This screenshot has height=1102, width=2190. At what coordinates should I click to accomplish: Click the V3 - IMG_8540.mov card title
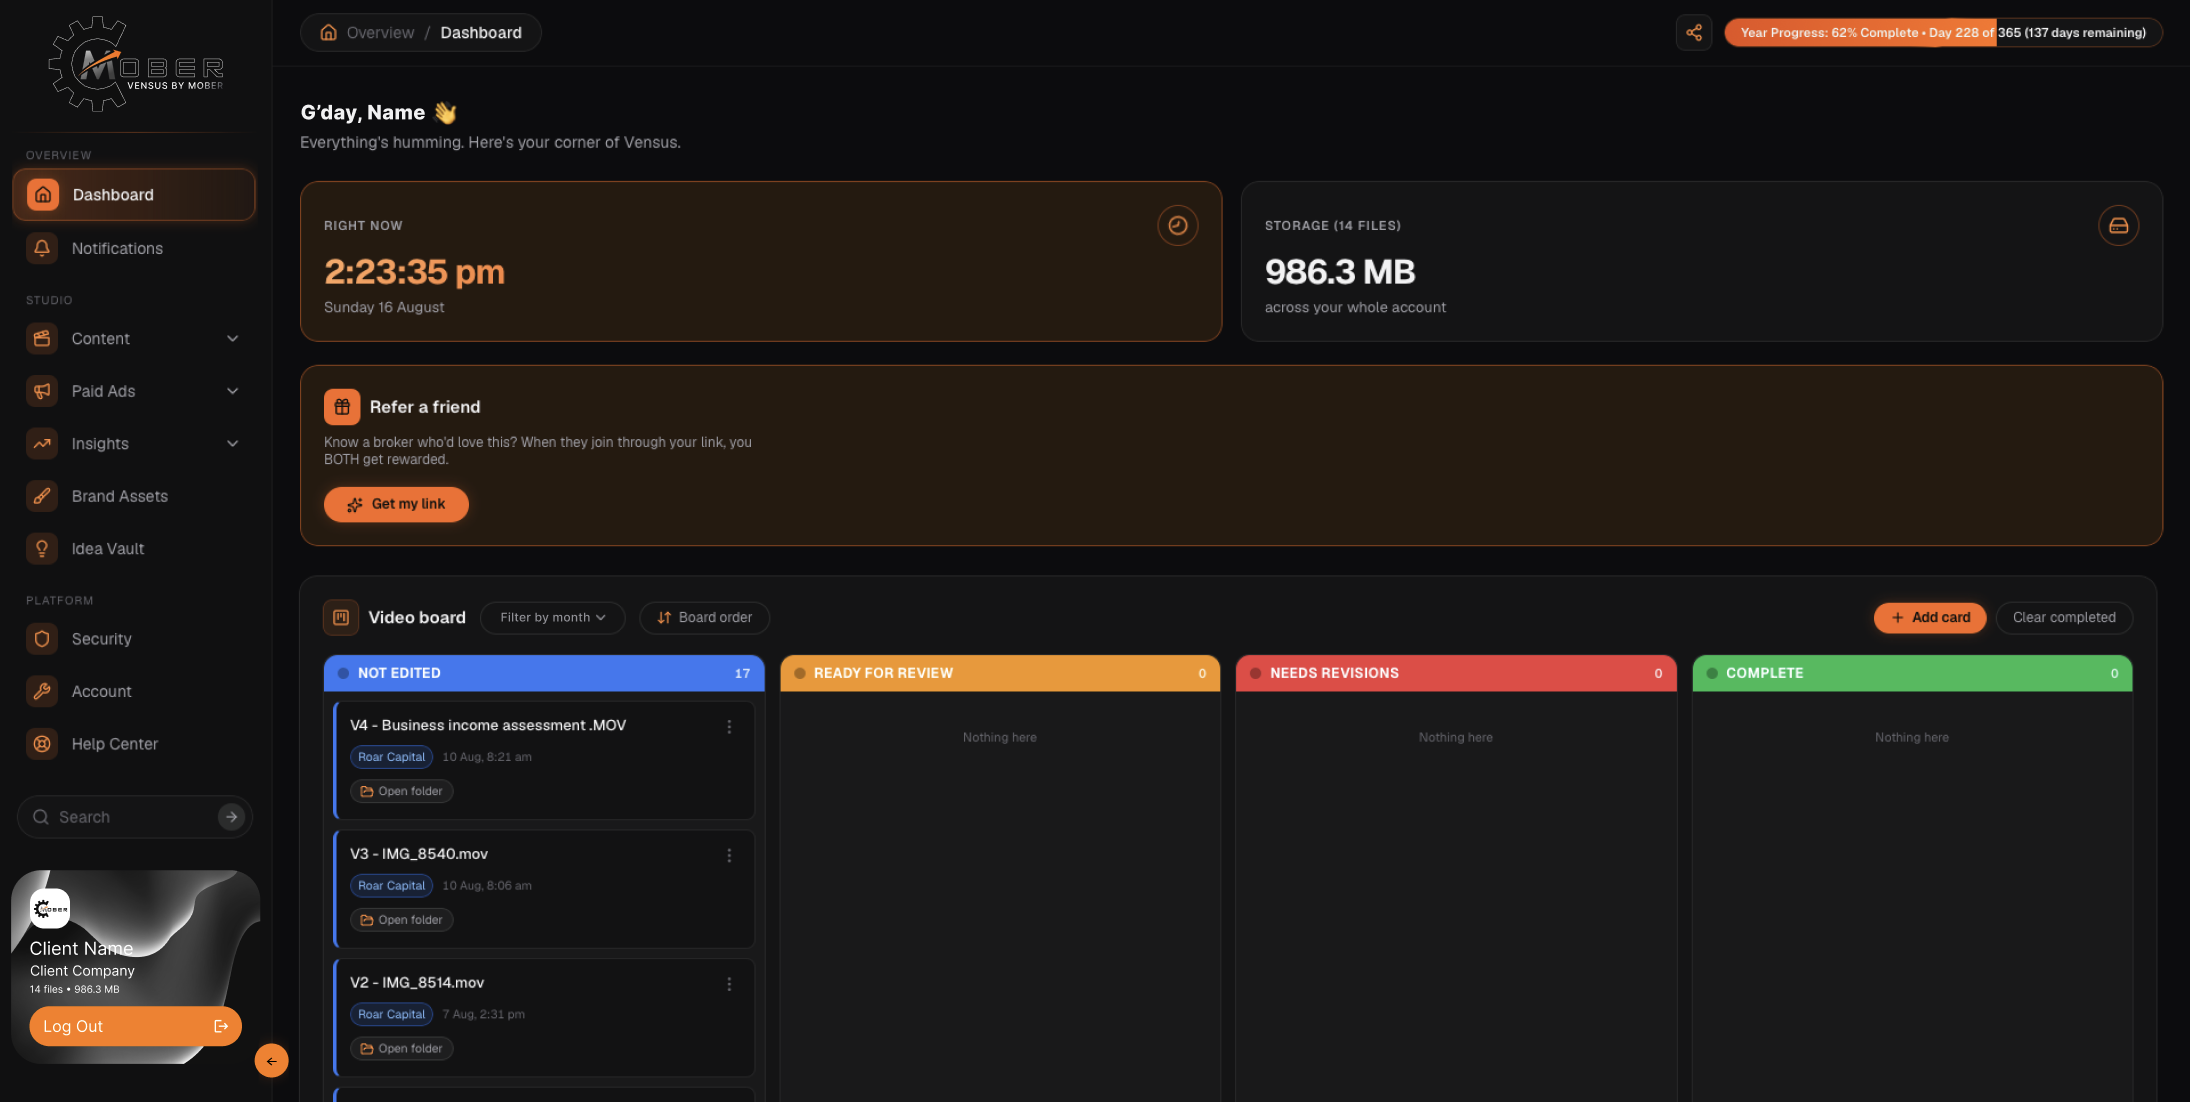(x=419, y=855)
